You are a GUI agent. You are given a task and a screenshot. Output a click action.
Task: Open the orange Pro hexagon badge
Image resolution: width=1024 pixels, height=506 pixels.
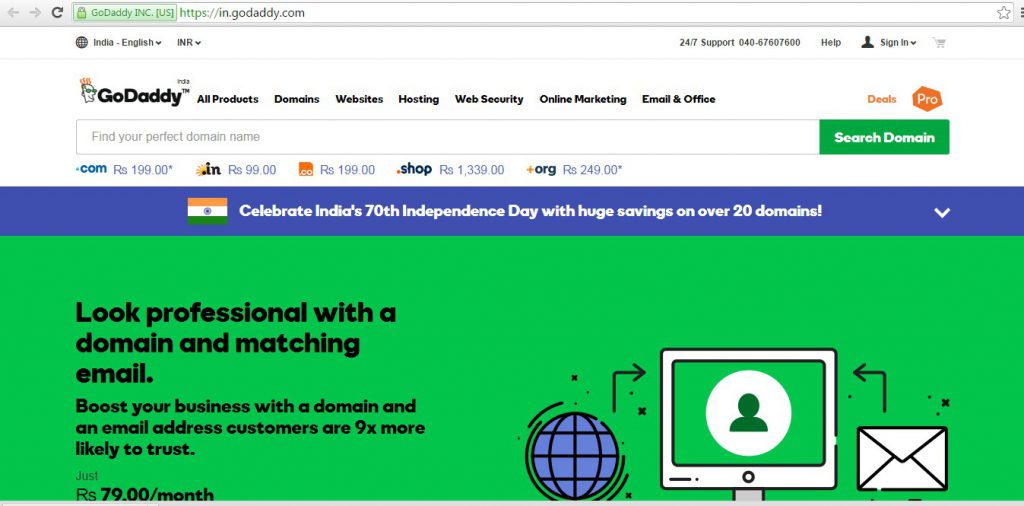(927, 99)
